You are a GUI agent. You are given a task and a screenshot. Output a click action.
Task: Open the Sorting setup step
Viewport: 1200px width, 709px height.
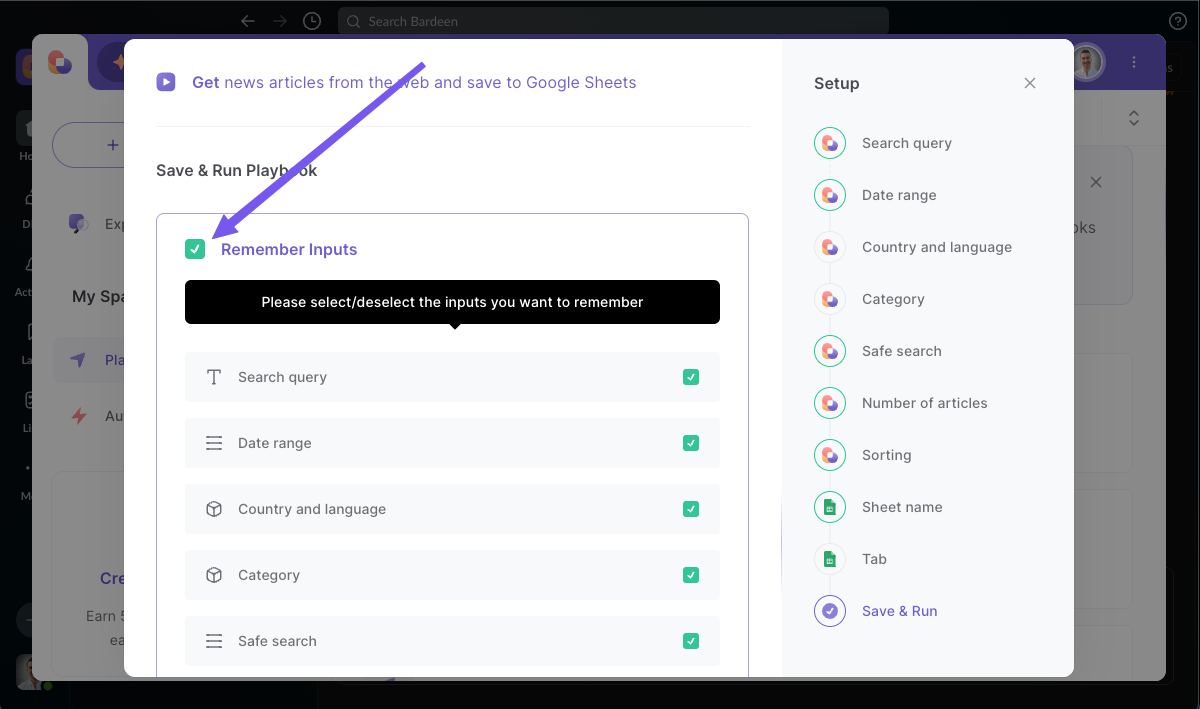coord(886,455)
